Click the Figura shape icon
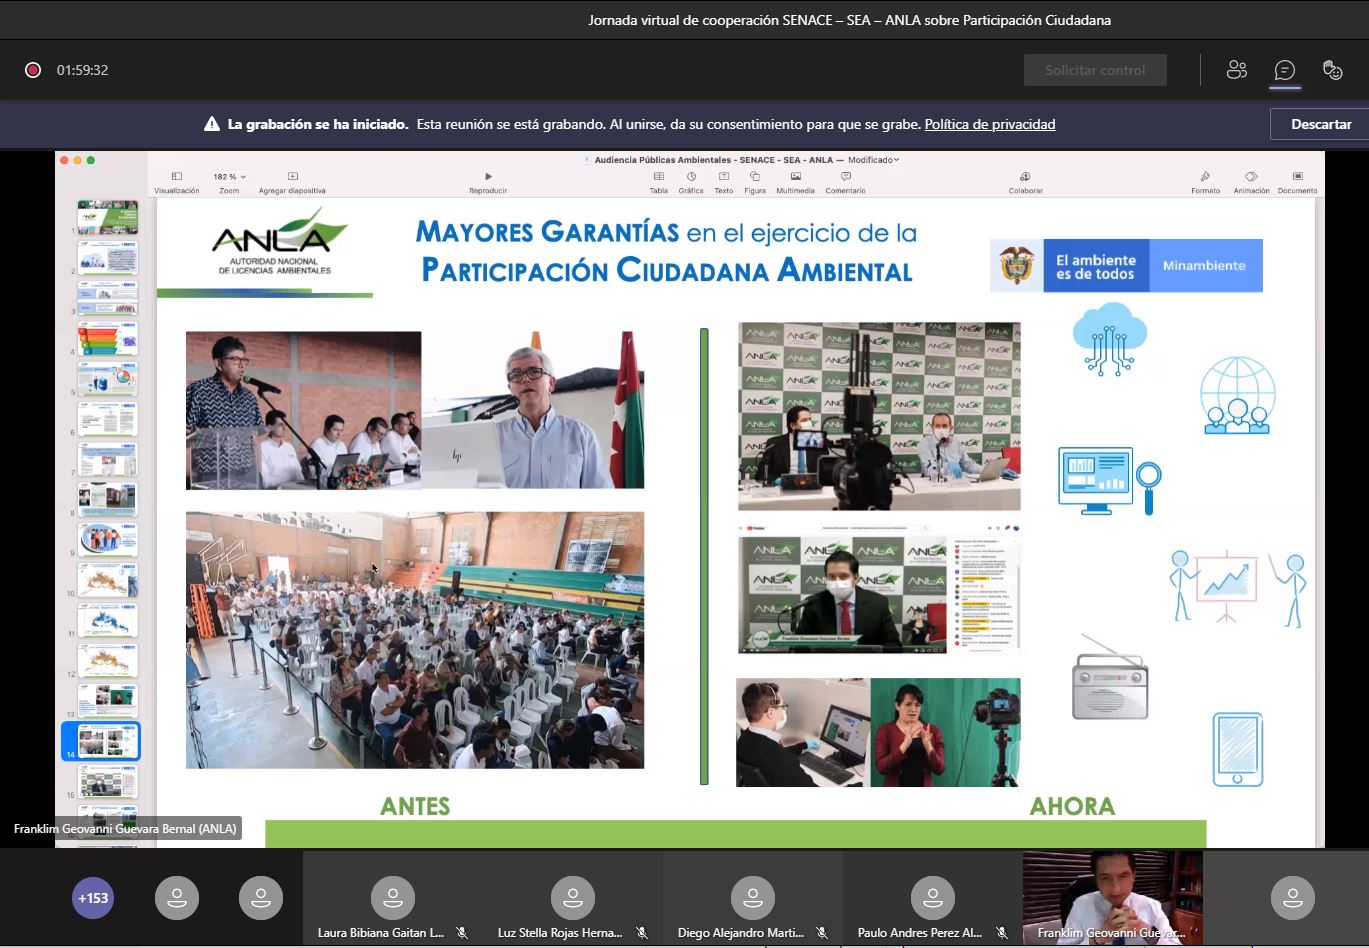The height and width of the screenshot is (948, 1369). point(755,177)
